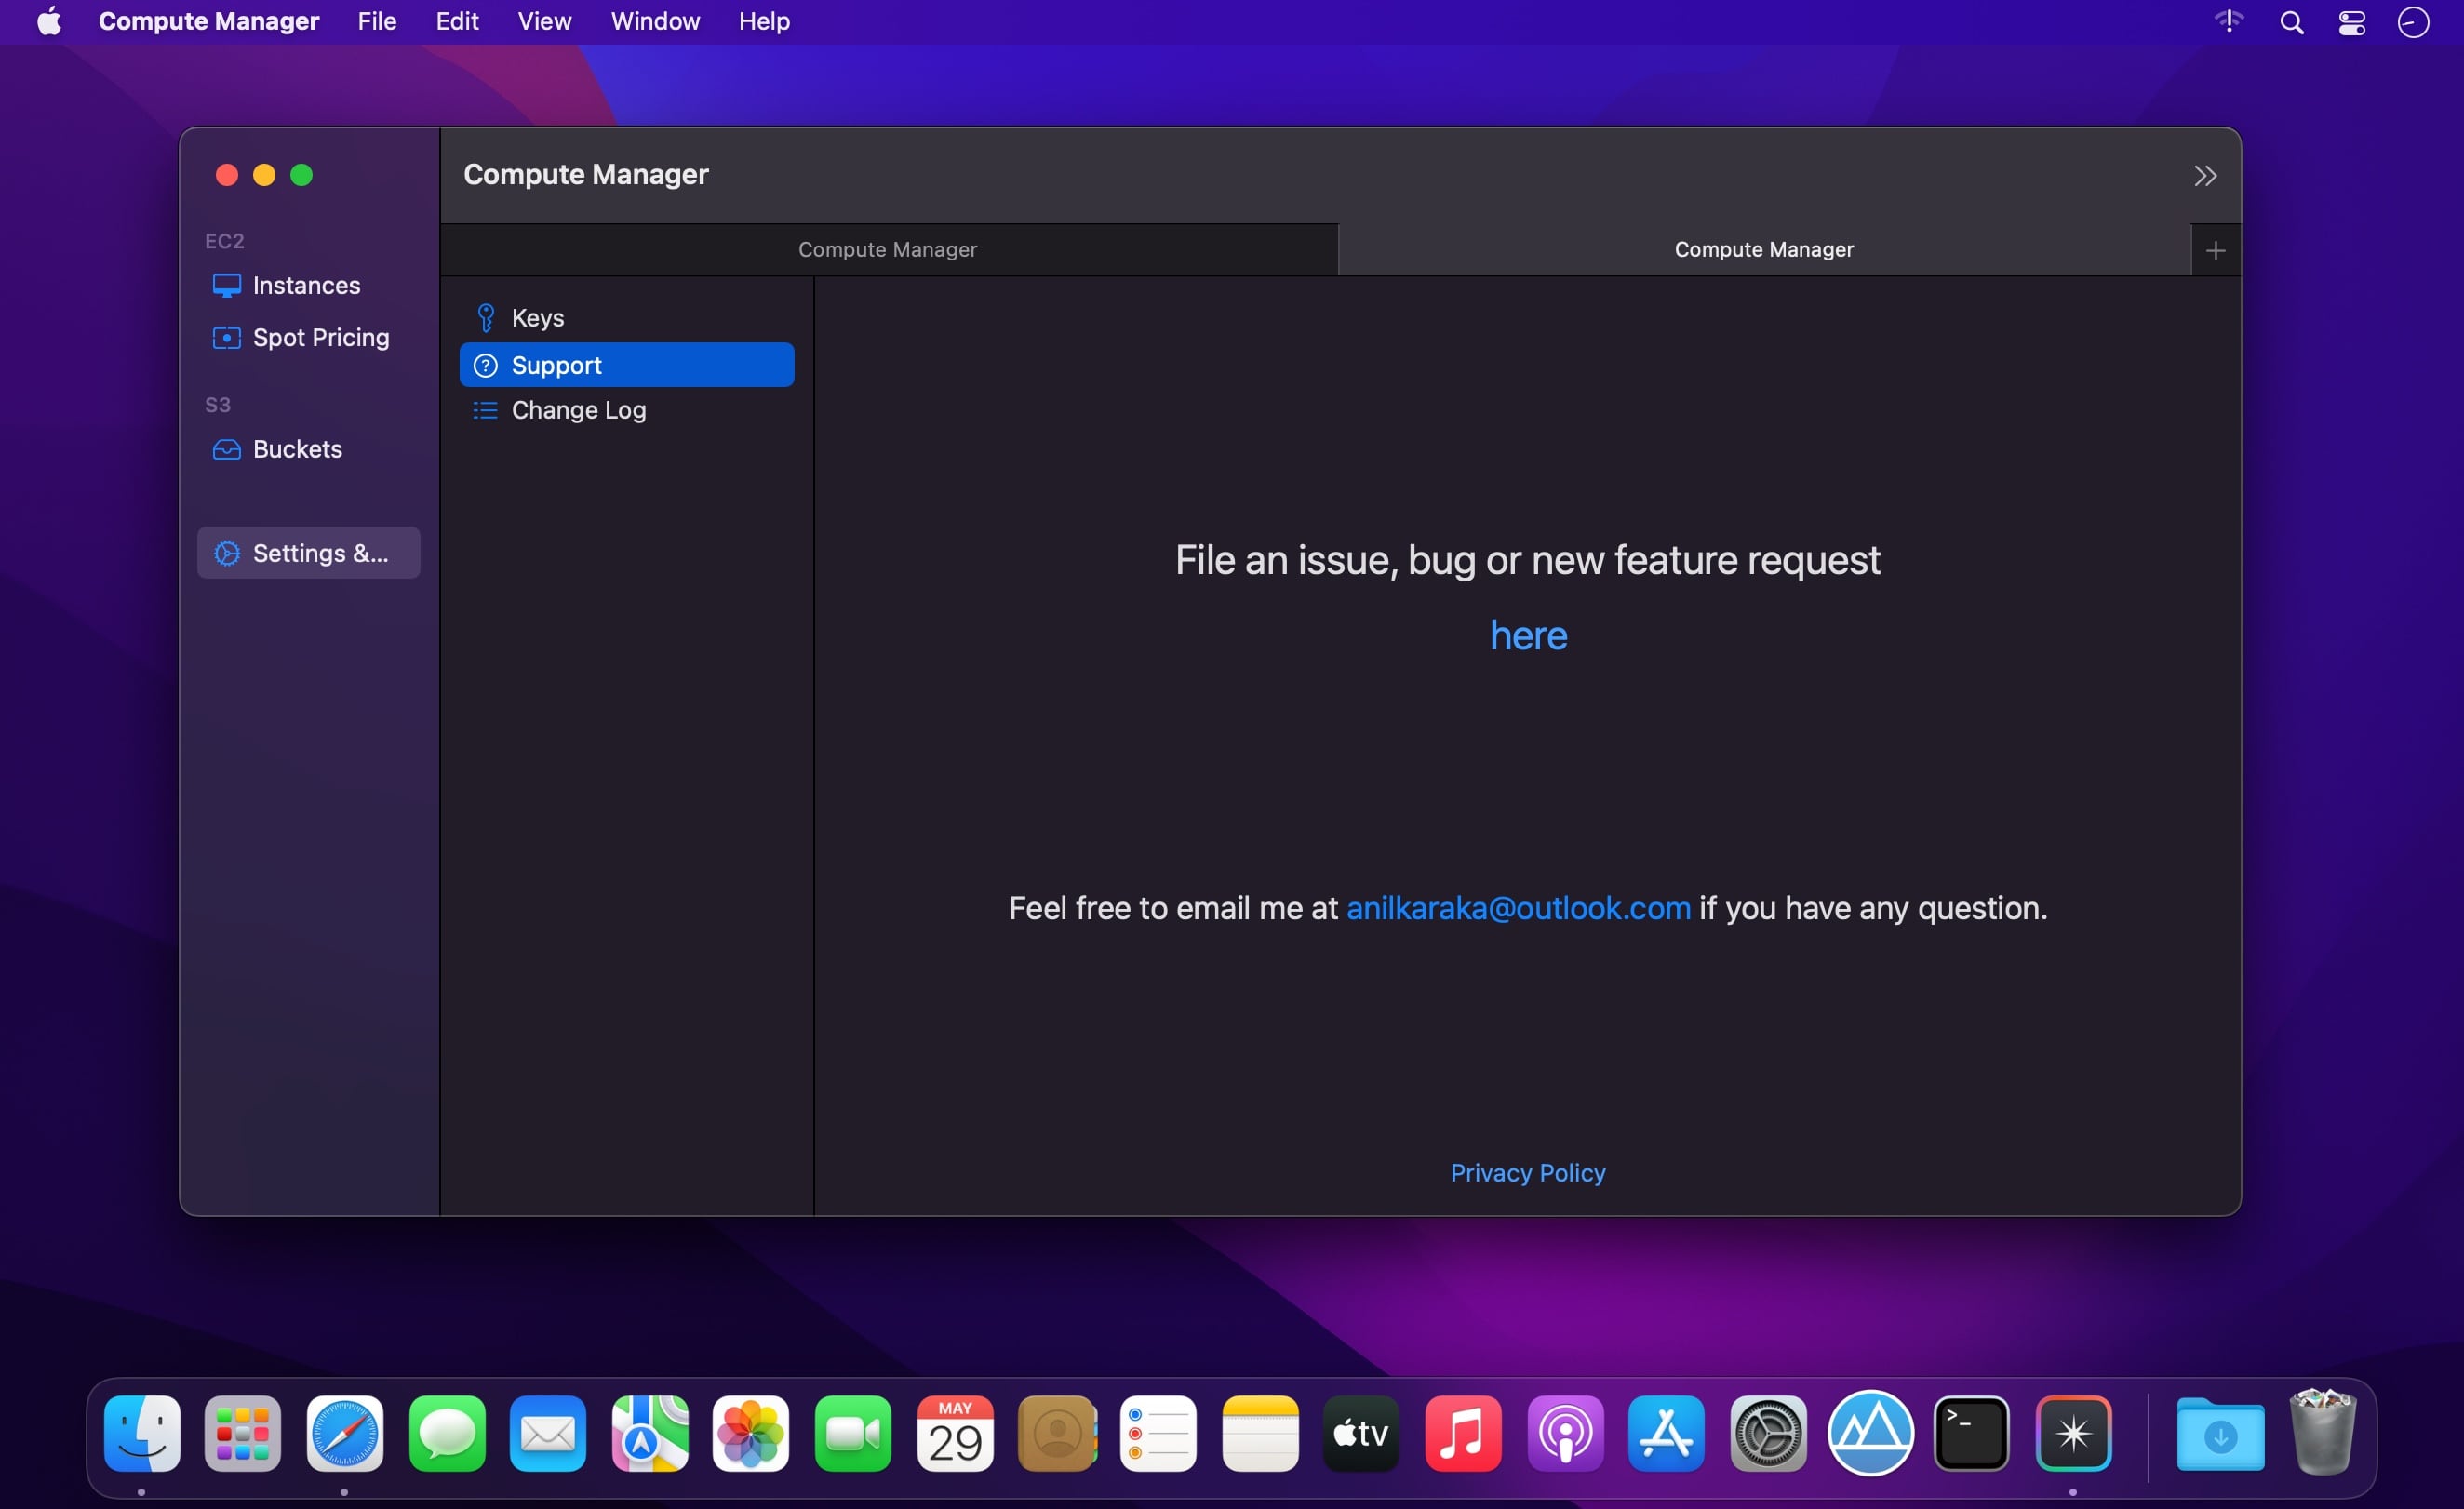Select Spot Pricing in the sidebar
2464x1509 pixels.
tap(319, 337)
